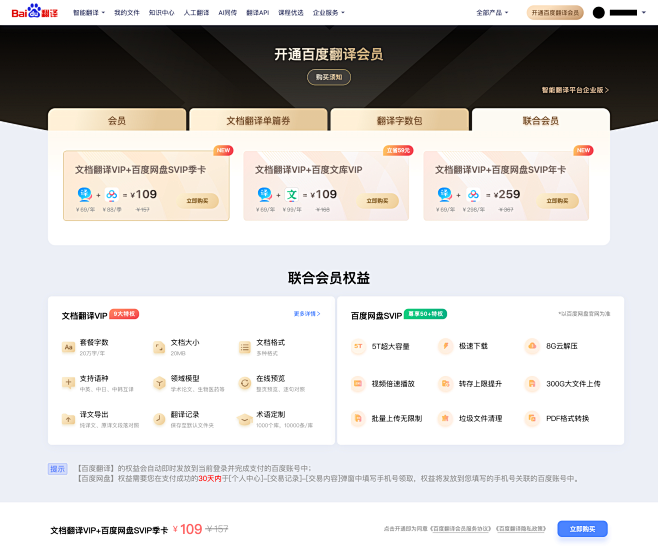Screen dimensions: 658x548
Task: Open 百度翻译会员服务协议 link
Action: 460,529
